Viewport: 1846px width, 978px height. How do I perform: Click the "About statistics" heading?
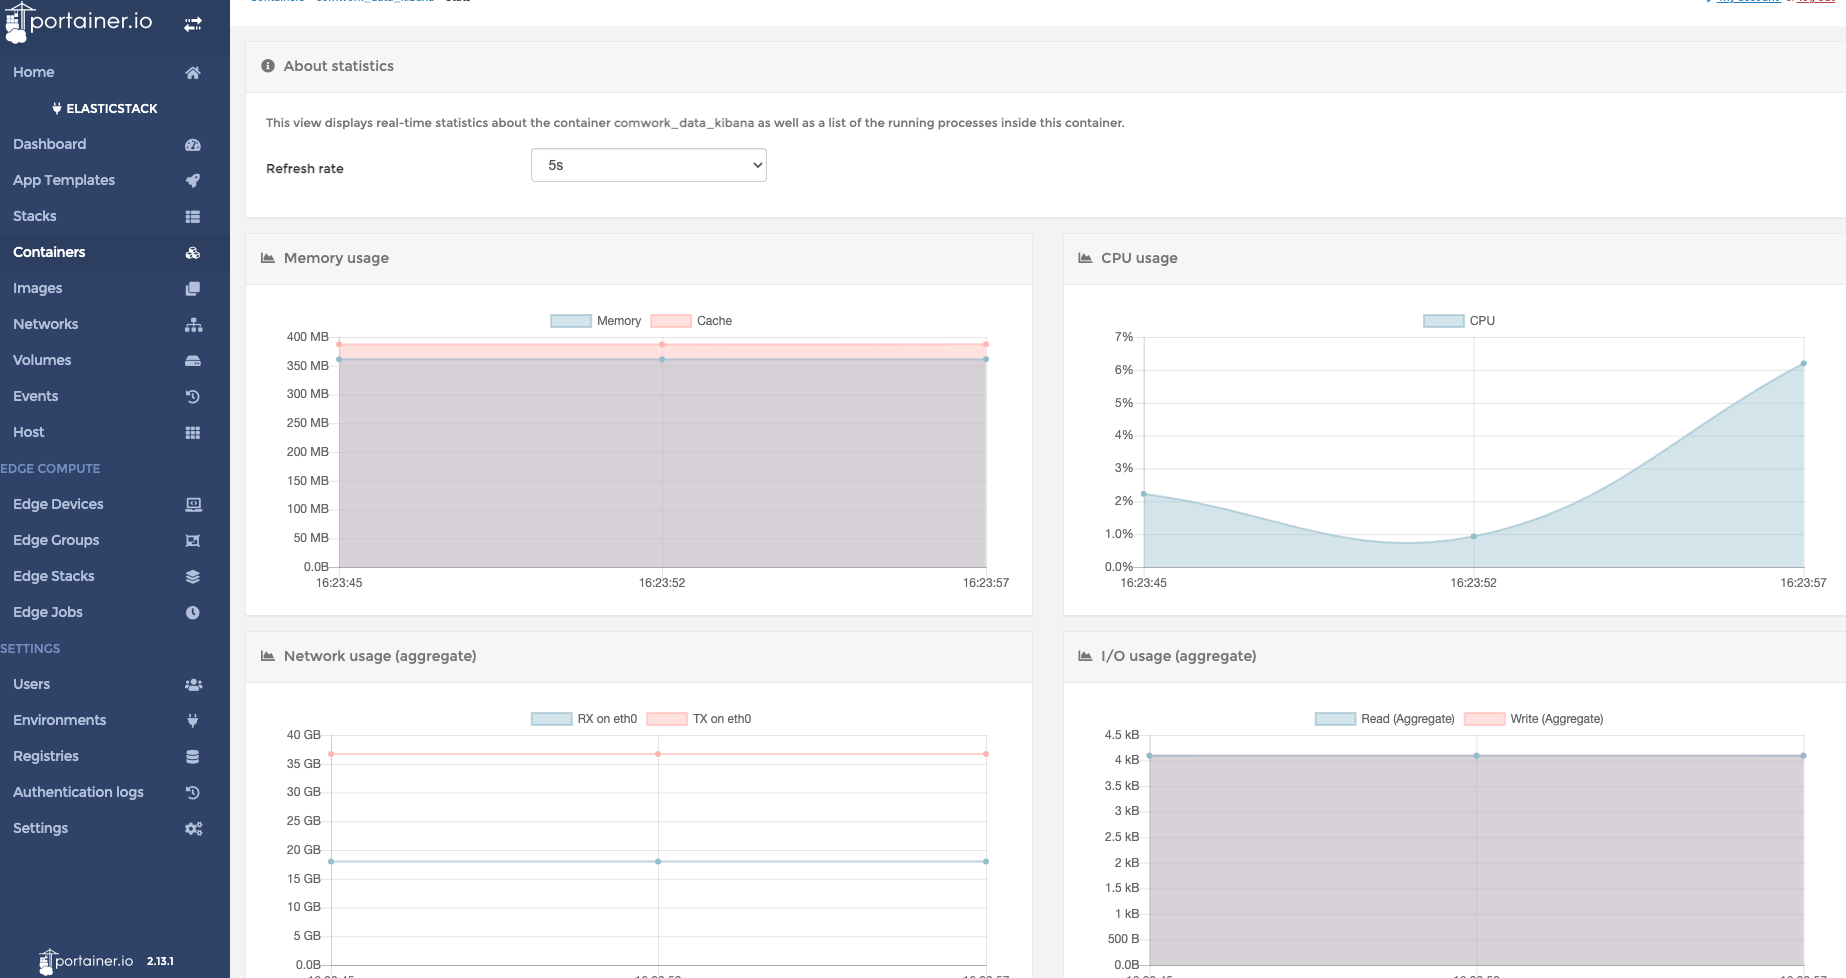(x=339, y=66)
